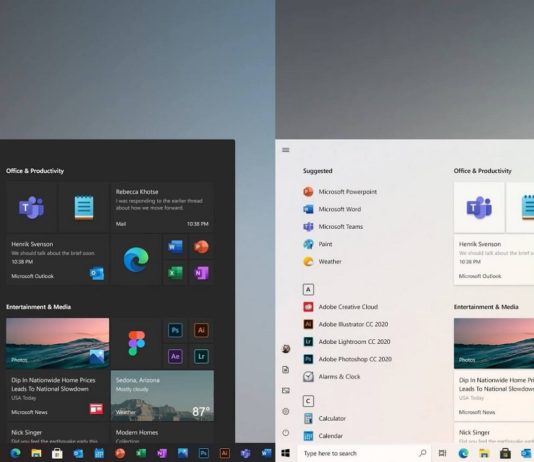Open Microsoft Store on the light taskbar
The width and height of the screenshot is (534, 462).
(505, 453)
